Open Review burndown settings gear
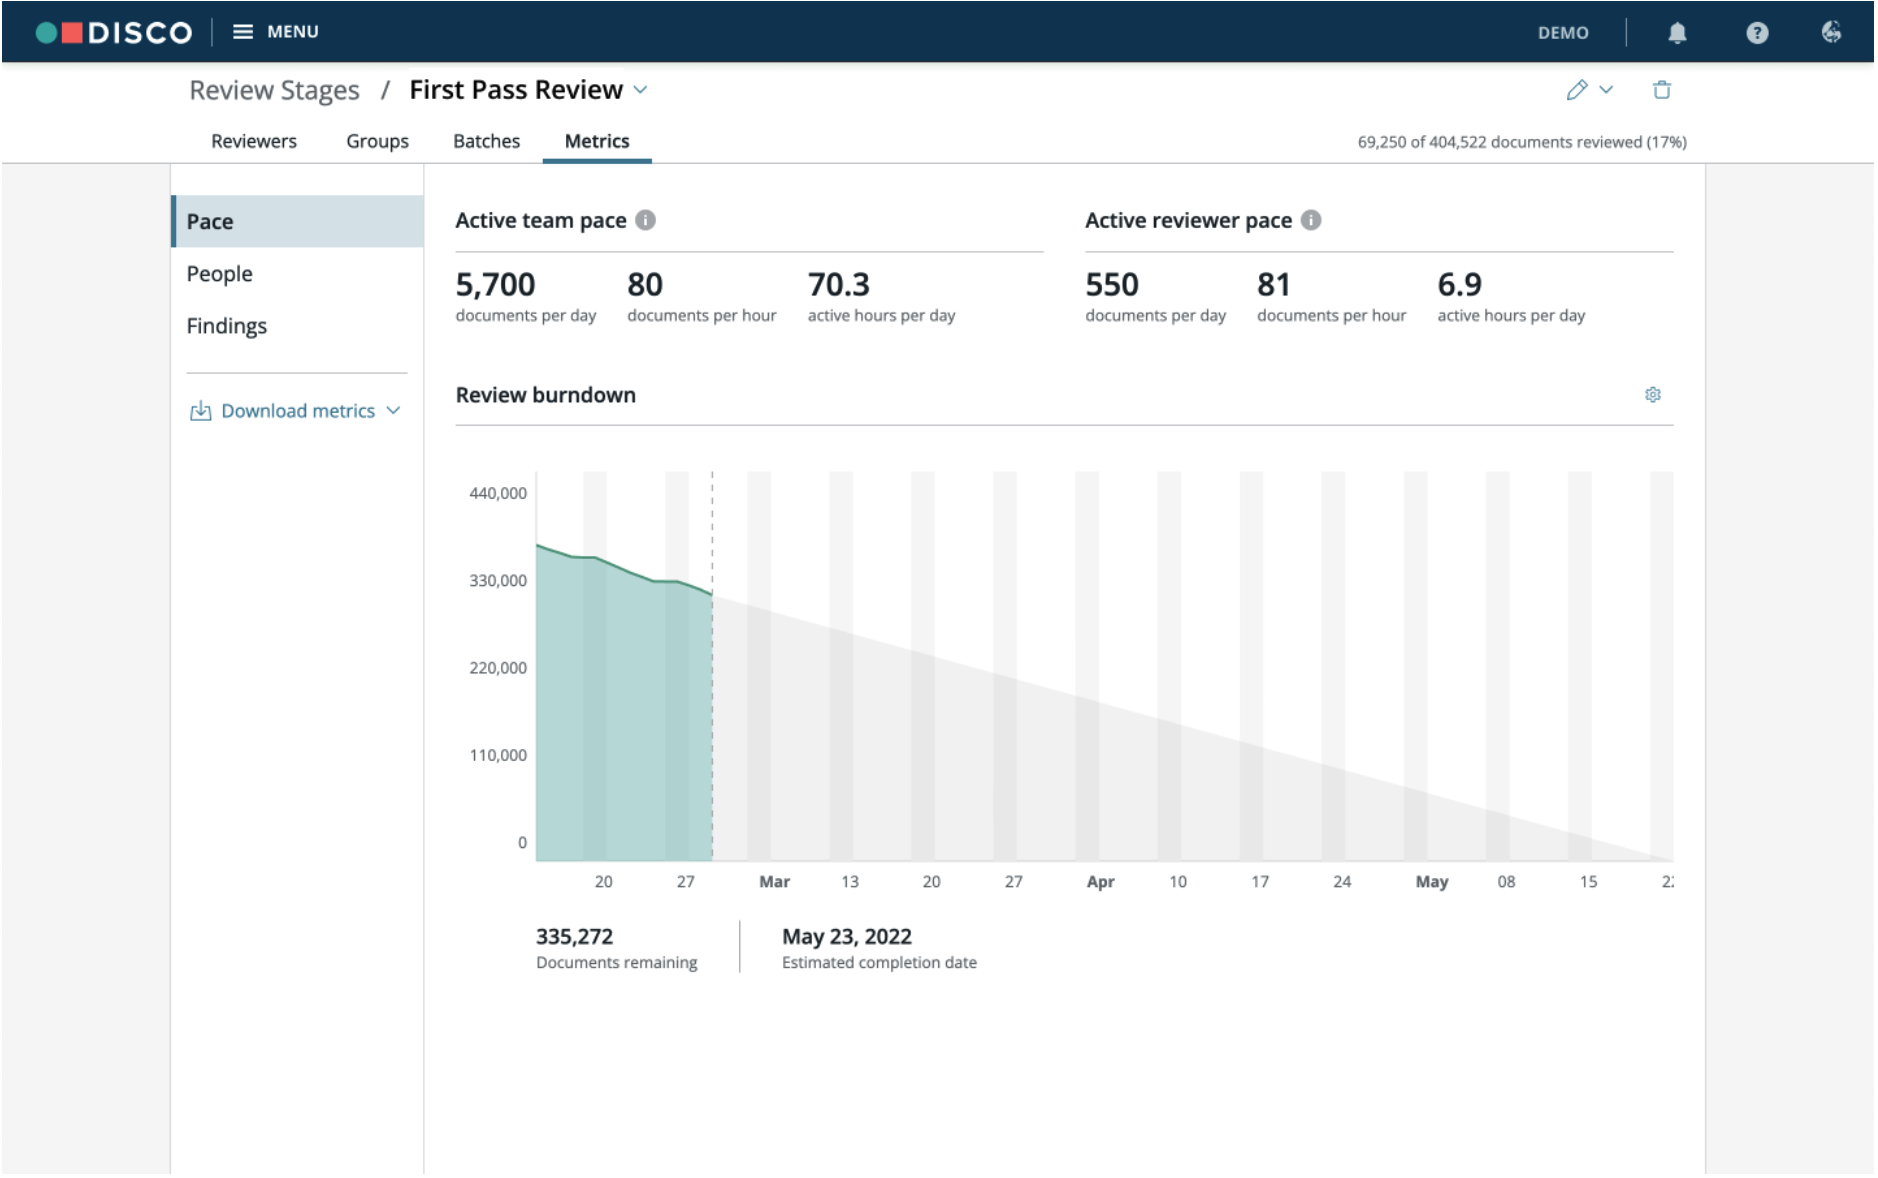Image resolution: width=1878 pixels, height=1178 pixels. pyautogui.click(x=1653, y=395)
